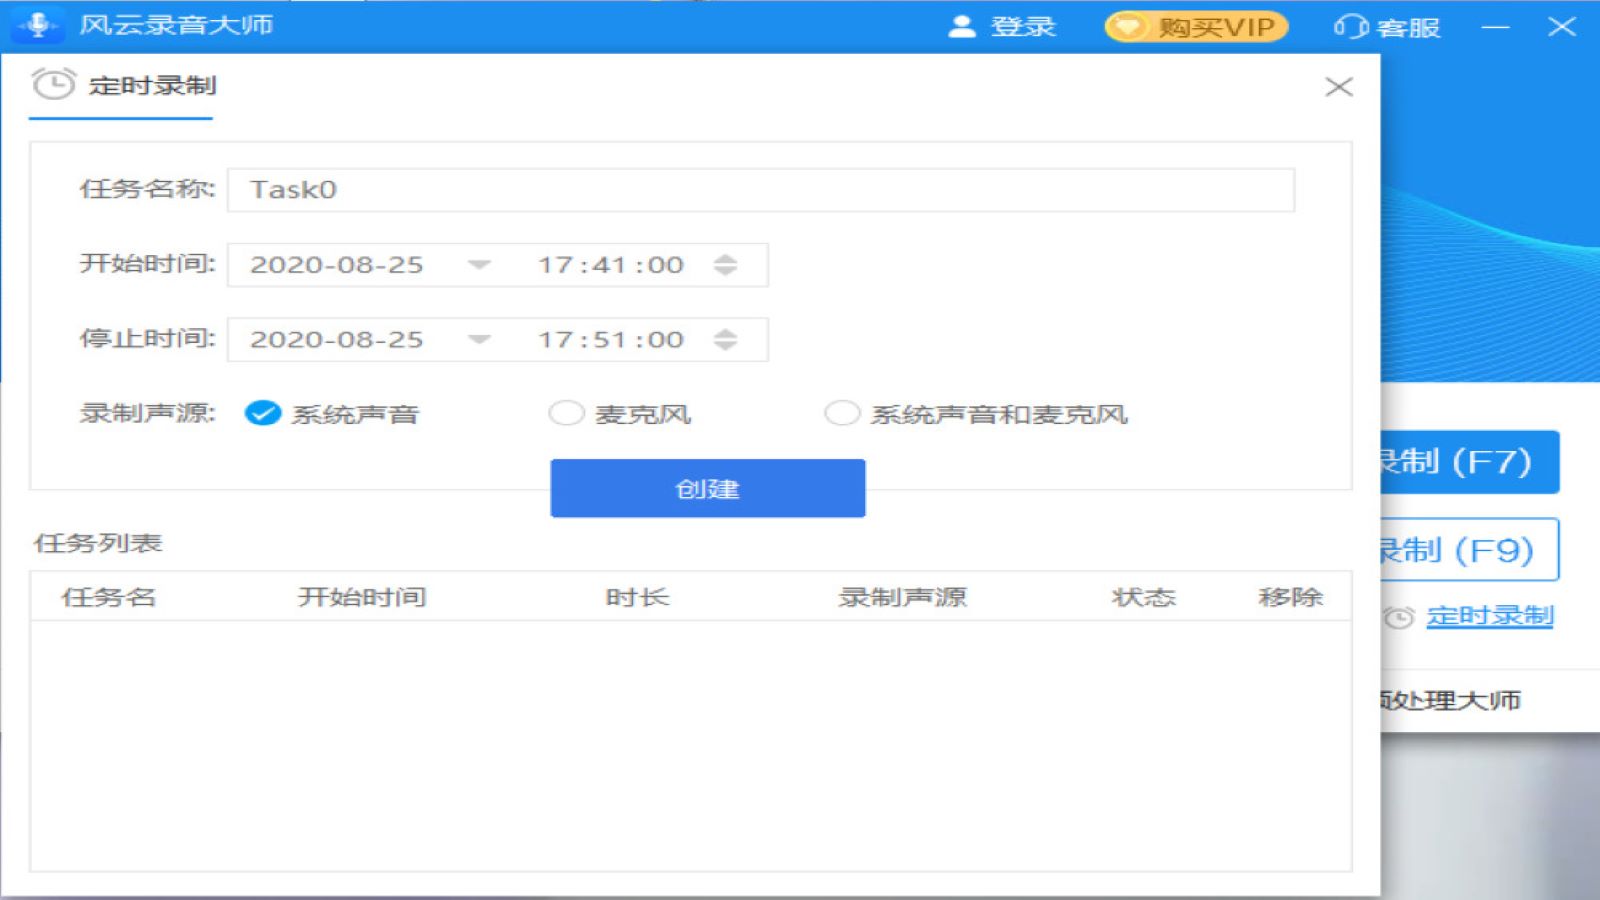Image resolution: width=1600 pixels, height=900 pixels.
Task: Open the stop date dropdown
Action: (480, 339)
